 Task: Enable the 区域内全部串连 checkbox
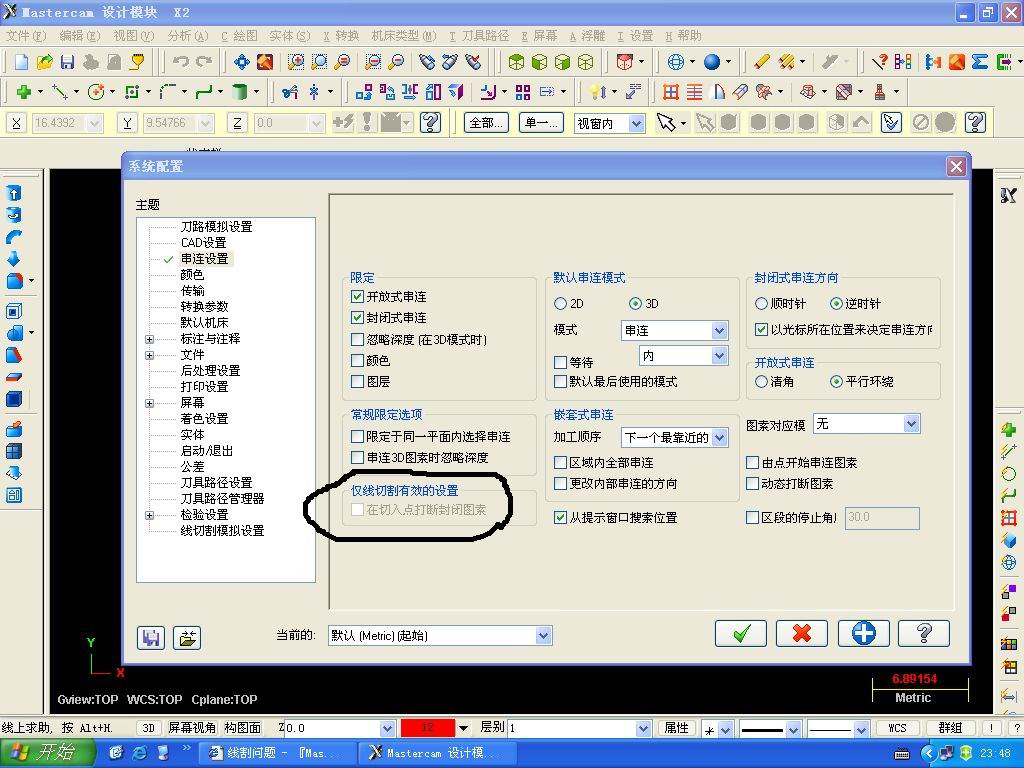[560, 462]
